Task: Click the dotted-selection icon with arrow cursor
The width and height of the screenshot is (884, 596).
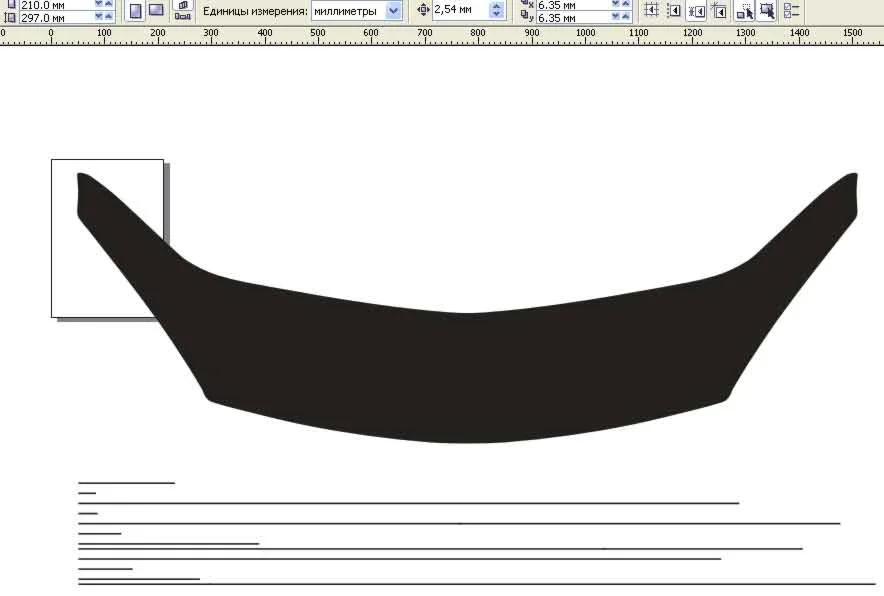Action: click(744, 11)
